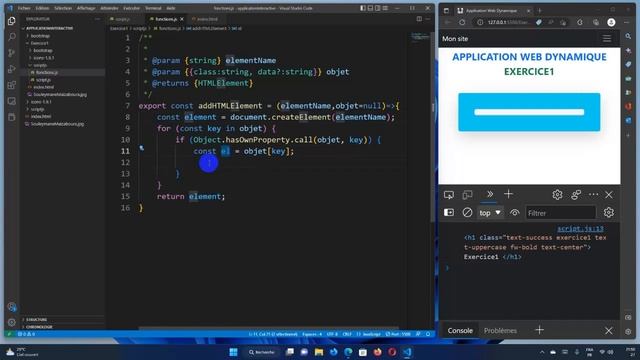Click the CRLF indicator in status bar

pos(347,334)
